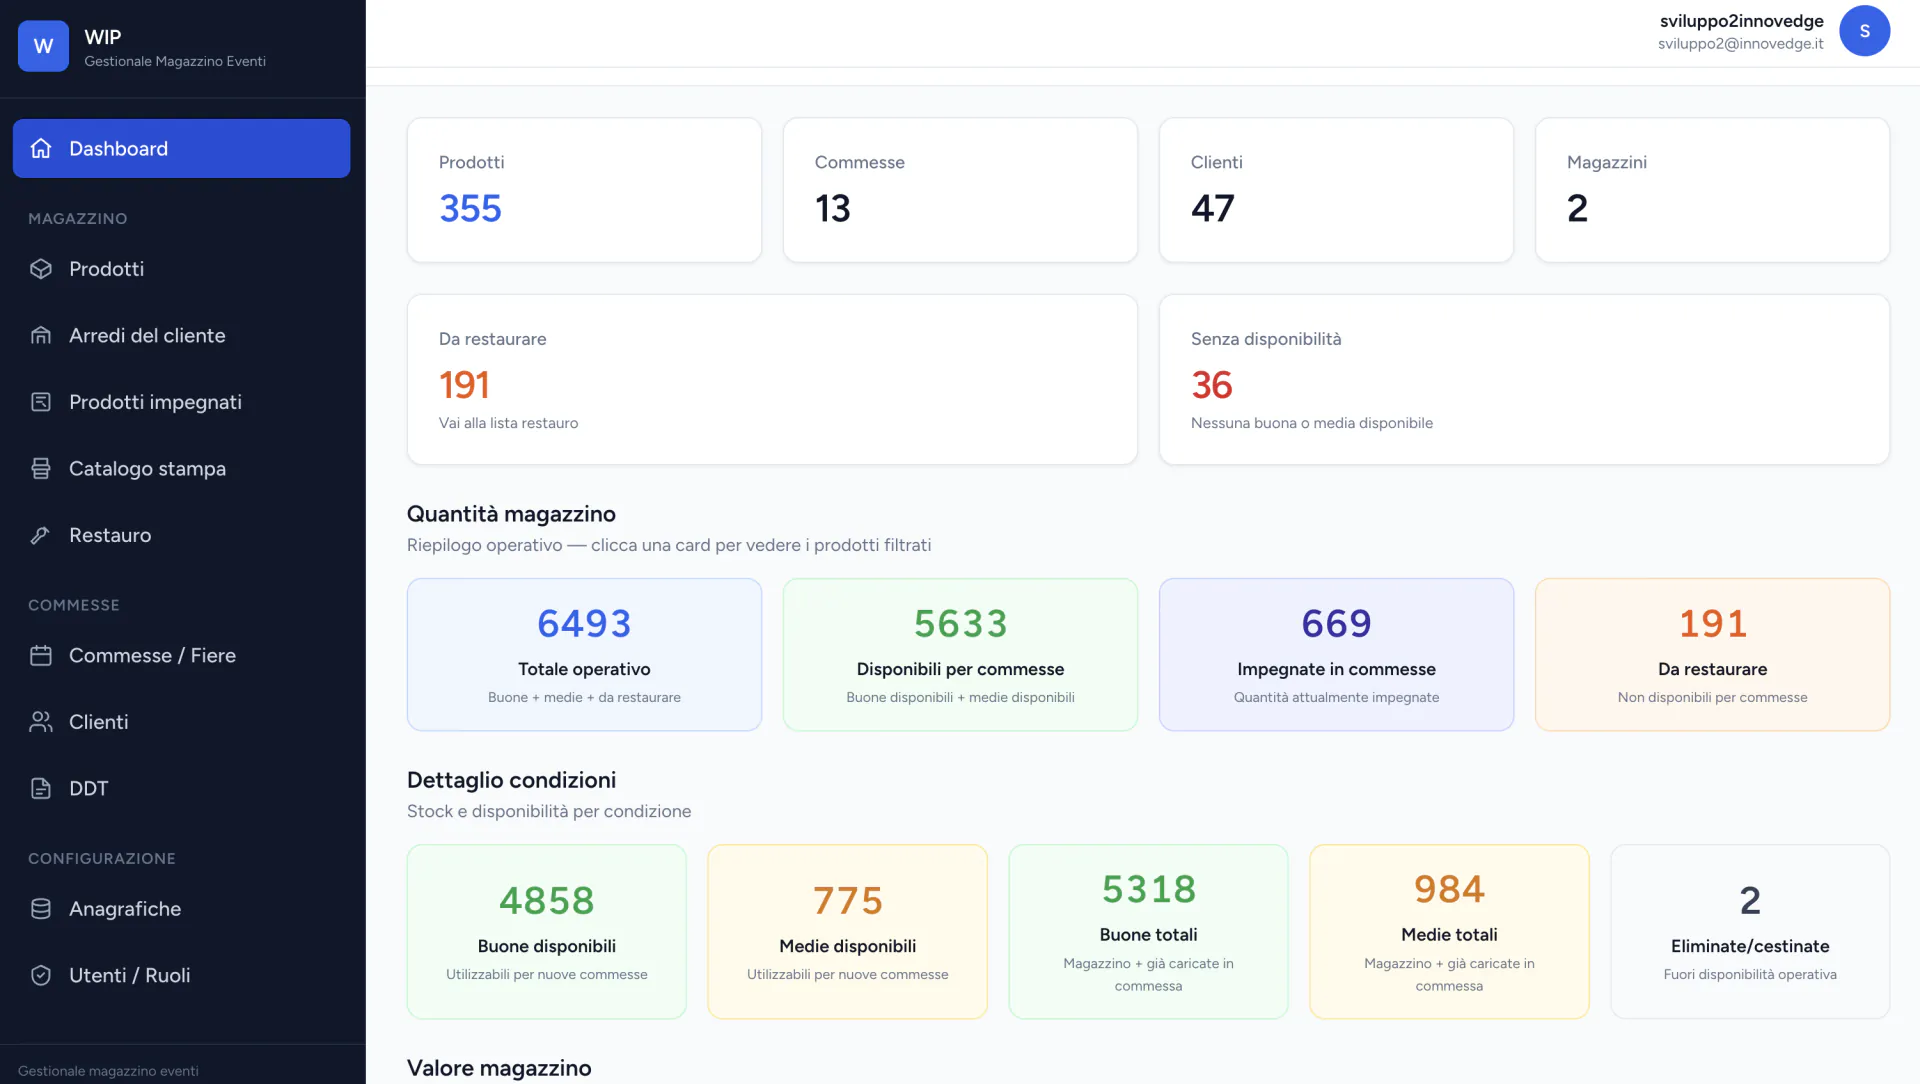Open the Clienti 47 summary card
The image size is (1920, 1084).
[1336, 190]
